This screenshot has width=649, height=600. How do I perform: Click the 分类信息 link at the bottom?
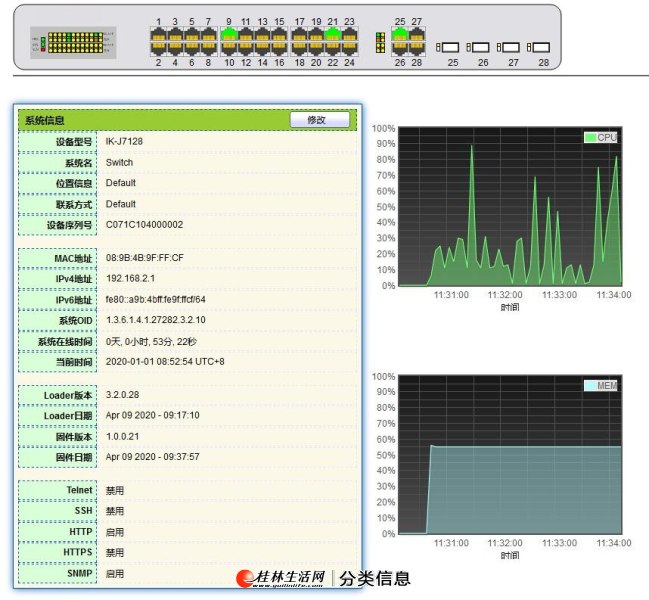375,578
